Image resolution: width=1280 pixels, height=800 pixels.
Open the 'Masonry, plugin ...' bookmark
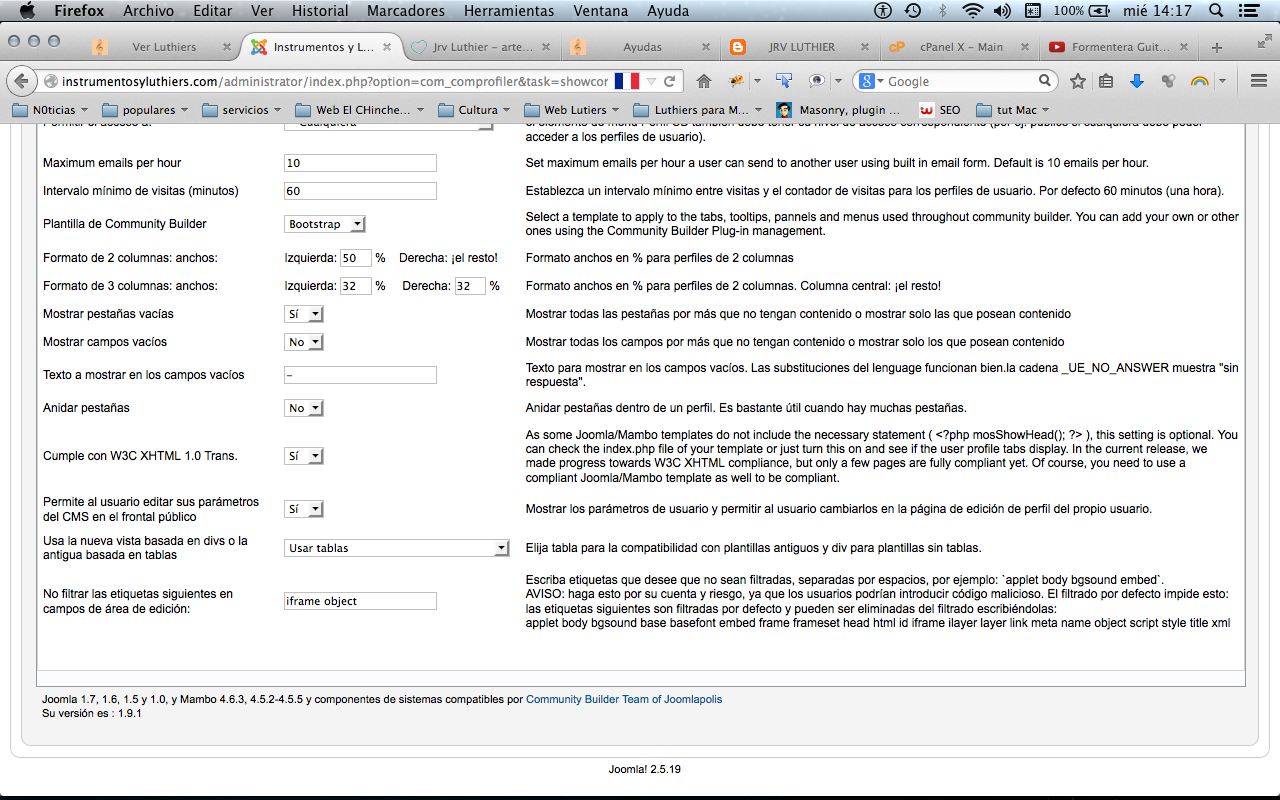tap(837, 110)
